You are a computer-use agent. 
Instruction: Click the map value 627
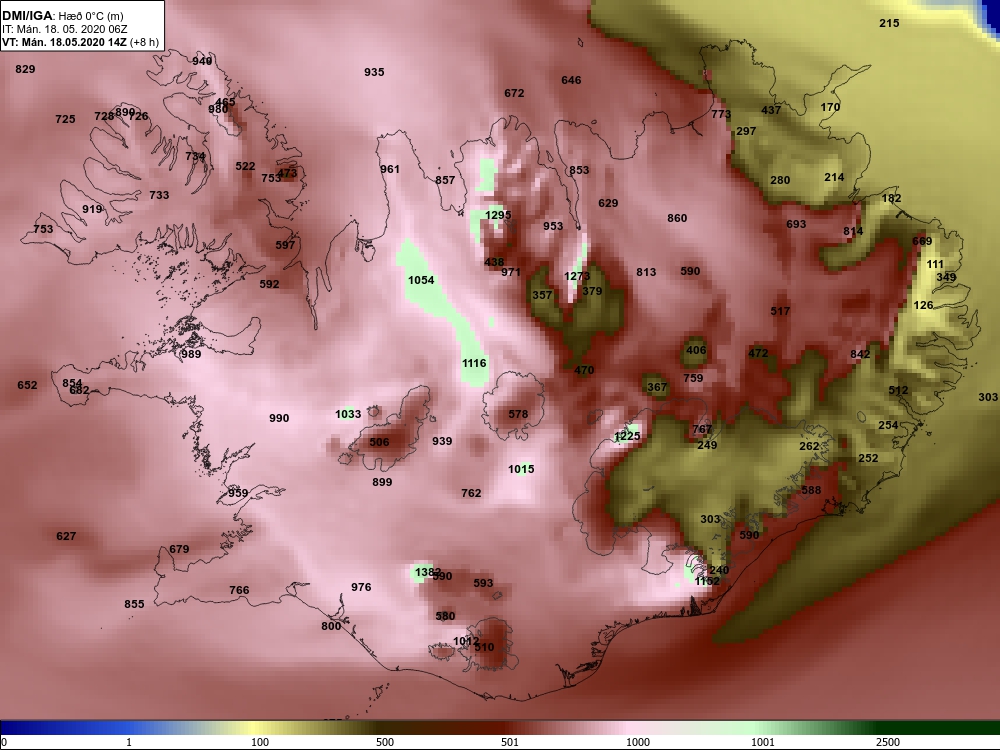pyautogui.click(x=66, y=536)
